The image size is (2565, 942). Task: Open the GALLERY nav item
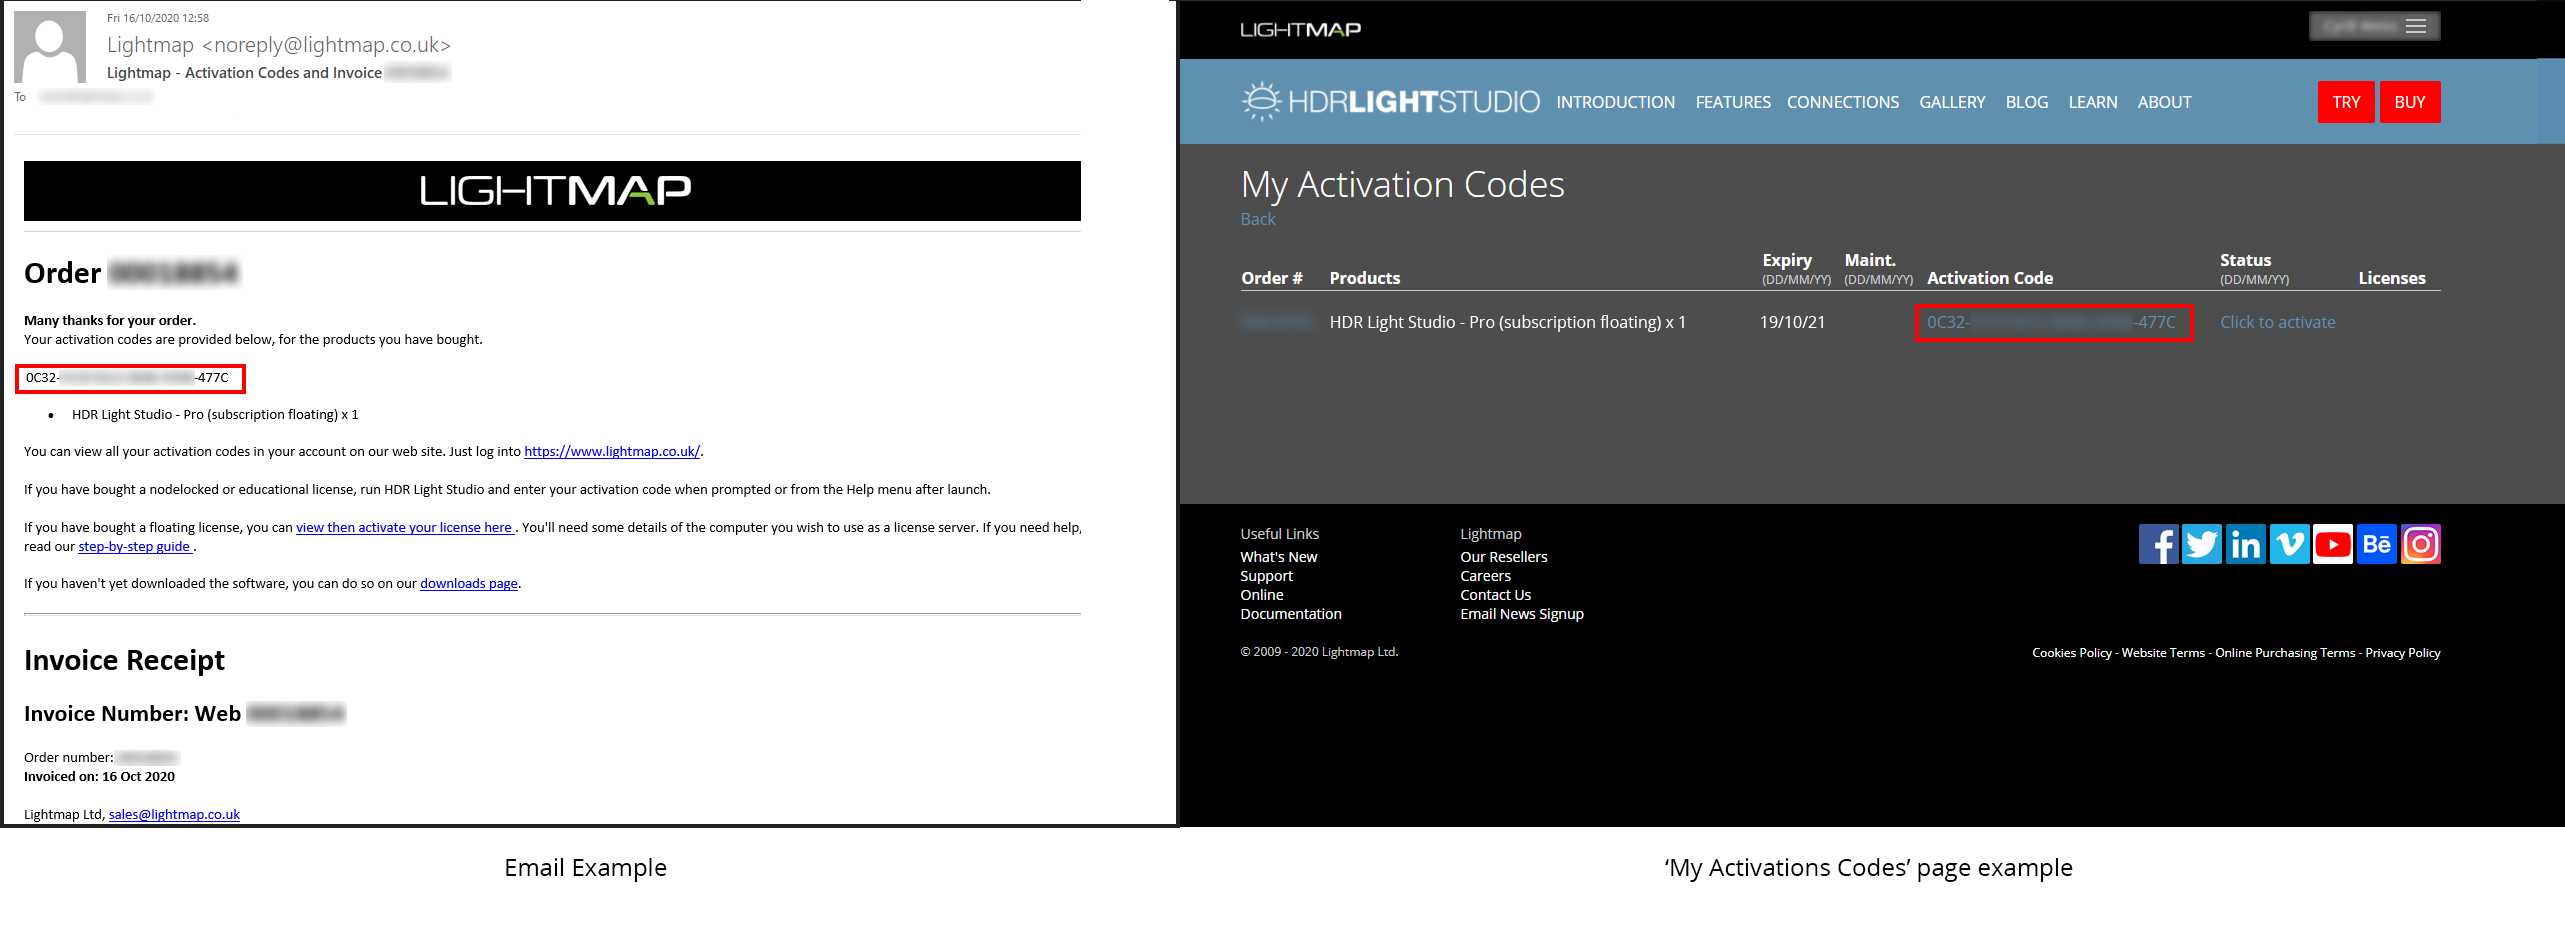(x=1952, y=102)
